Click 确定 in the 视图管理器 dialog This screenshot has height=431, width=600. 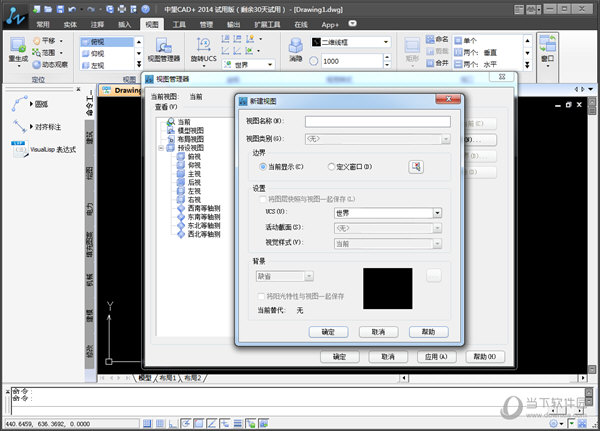click(339, 356)
